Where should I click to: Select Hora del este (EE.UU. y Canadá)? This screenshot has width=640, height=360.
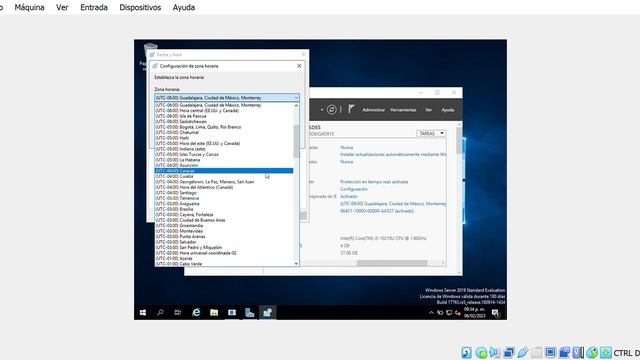coord(224,143)
